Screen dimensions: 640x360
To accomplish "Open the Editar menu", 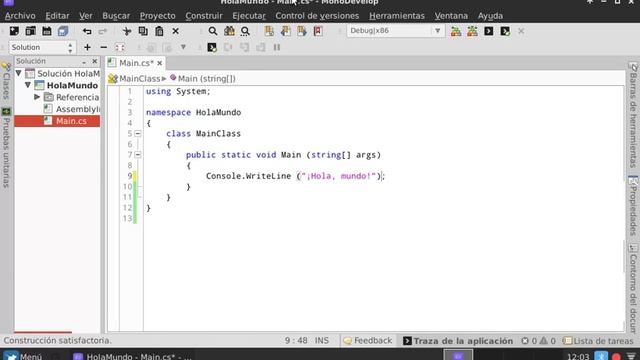I will pos(57,16).
